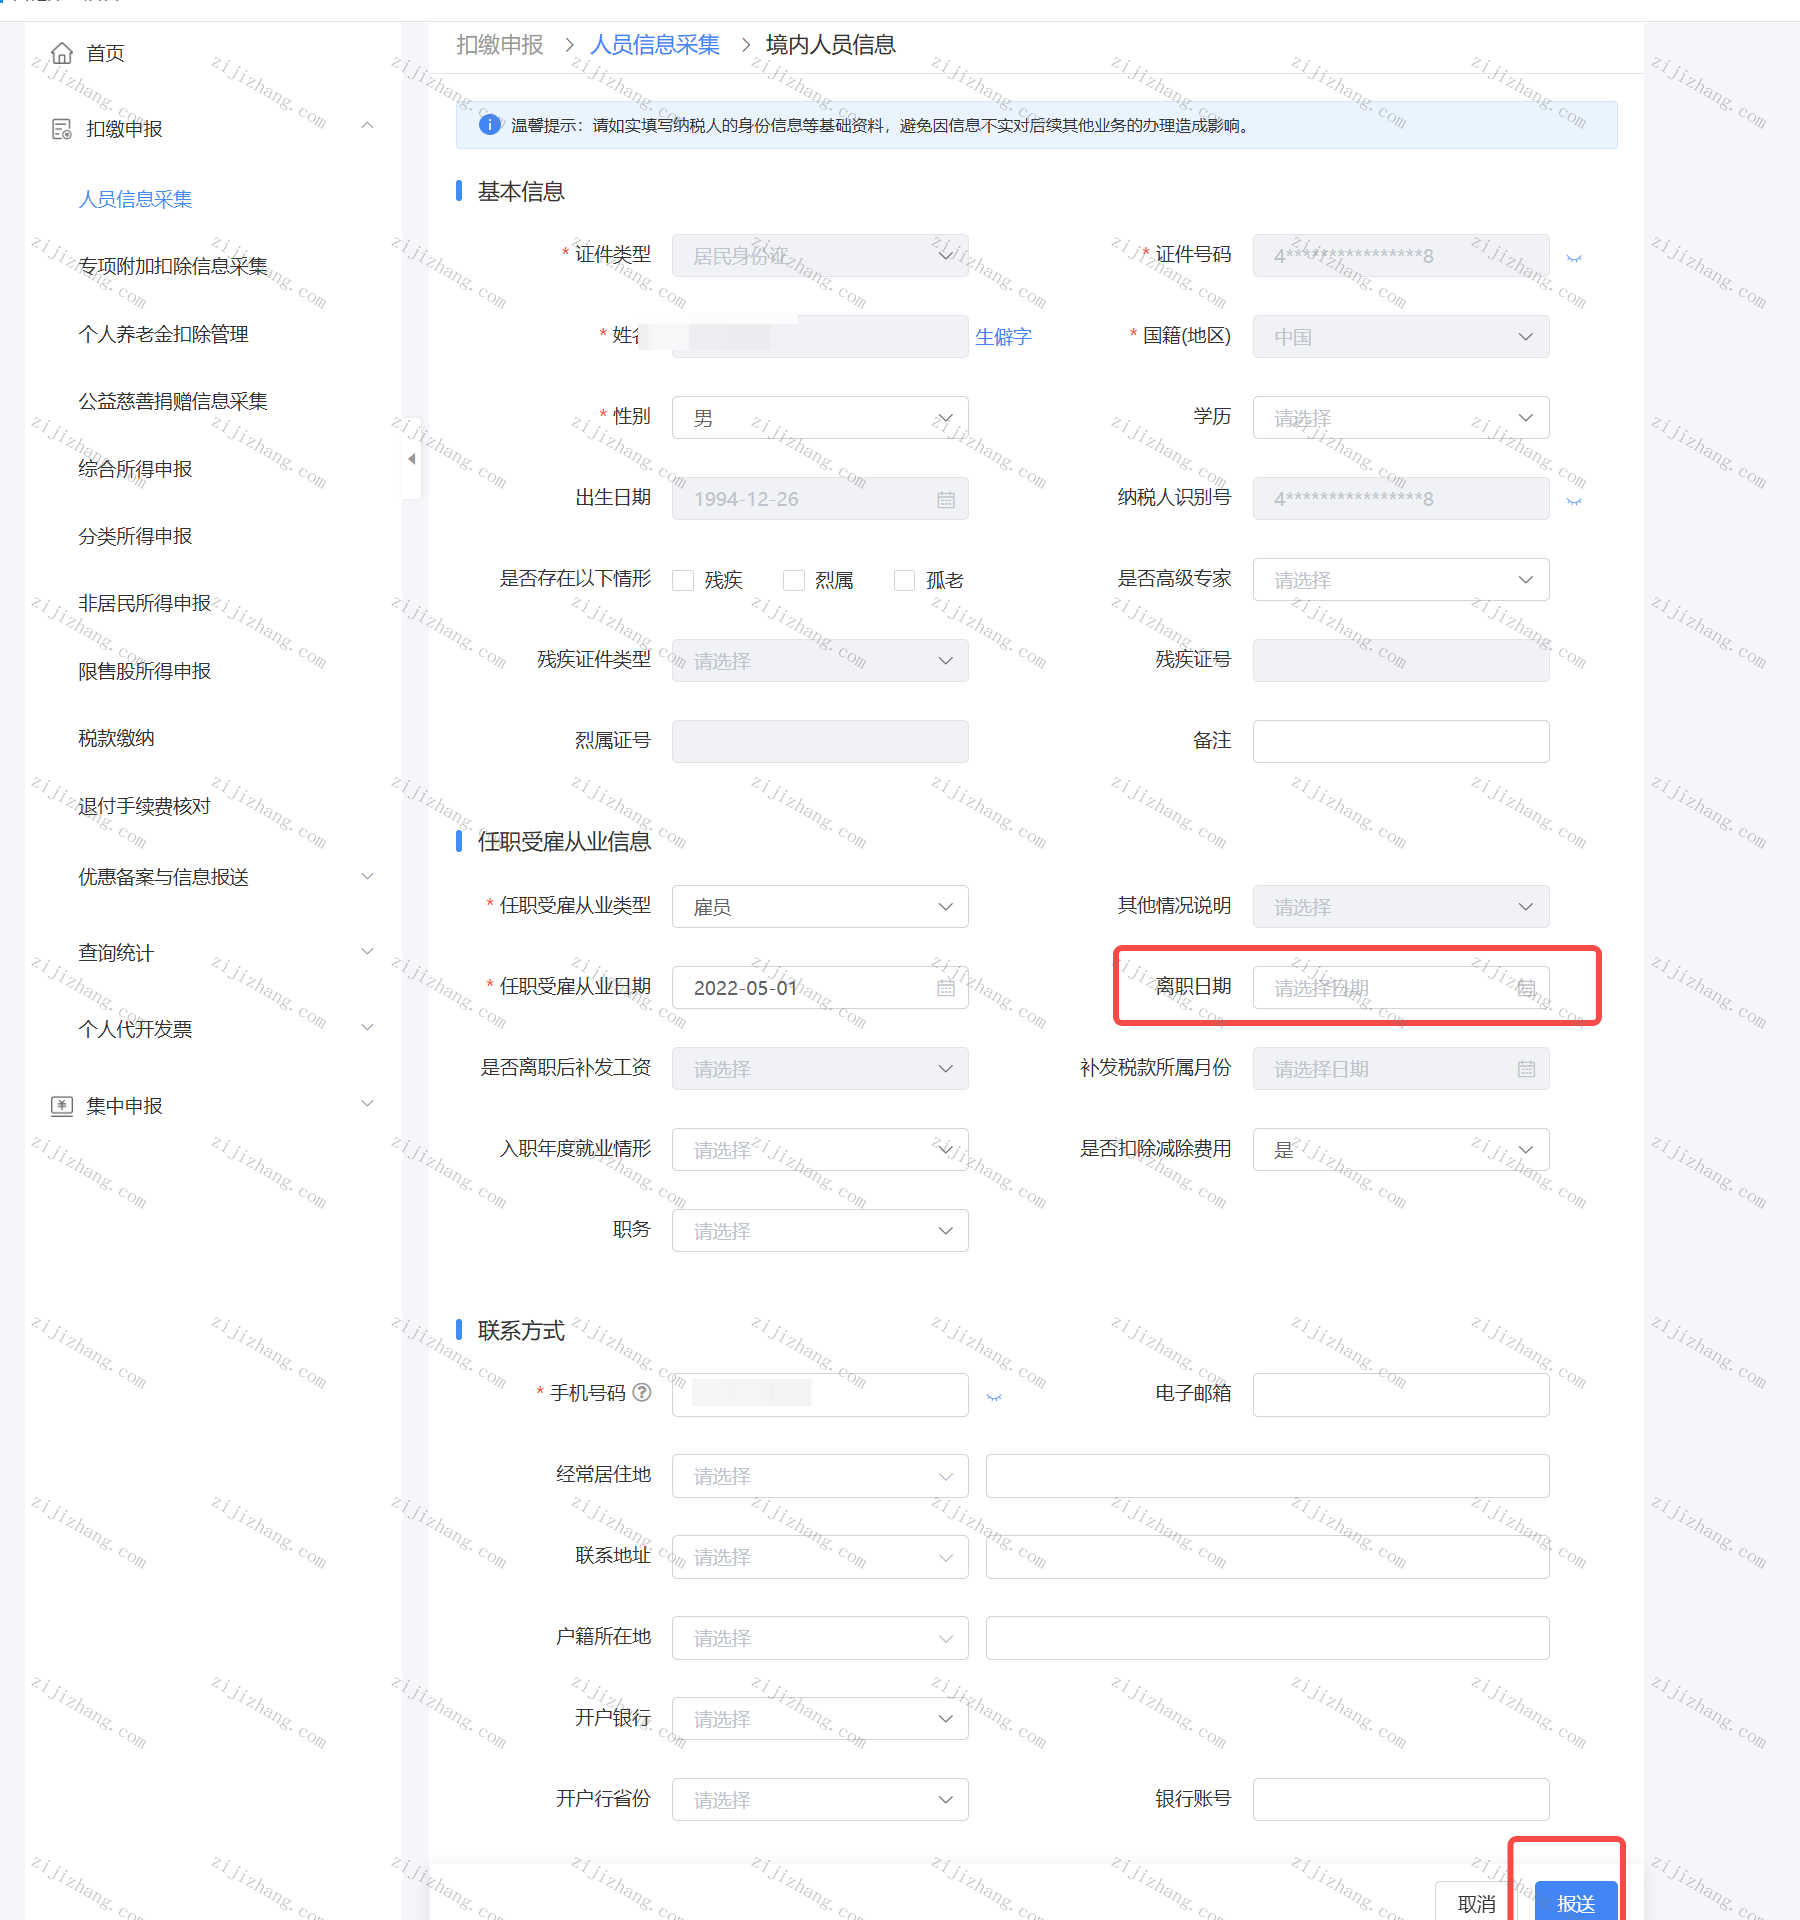The width and height of the screenshot is (1800, 1920).
Task: Click the 银行账号 input field
Action: click(1401, 1800)
